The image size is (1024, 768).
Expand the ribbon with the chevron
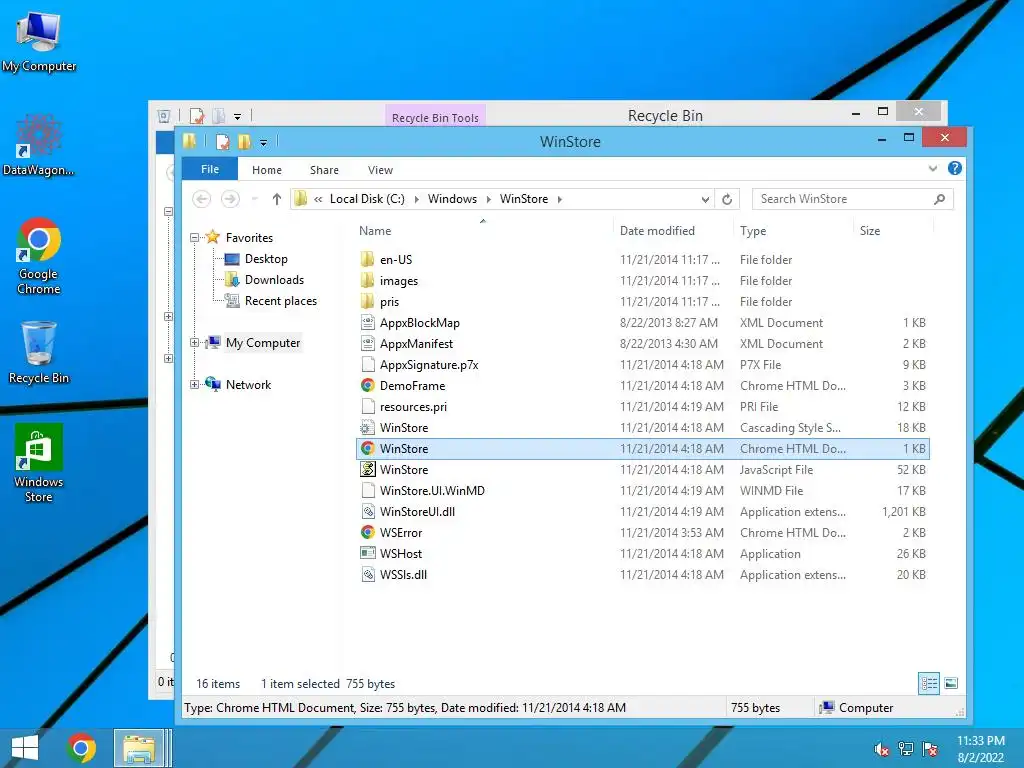[933, 168]
